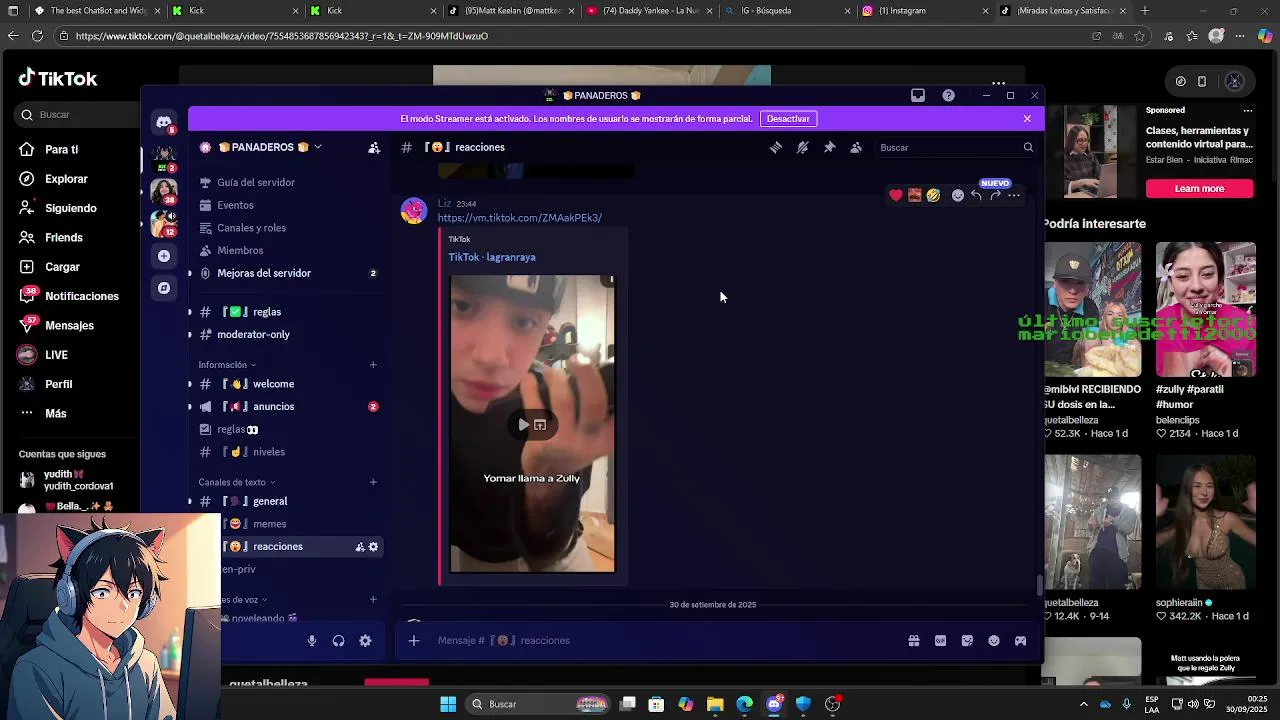The width and height of the screenshot is (1280, 720).
Task: Select the welcome channel
Action: point(286,384)
